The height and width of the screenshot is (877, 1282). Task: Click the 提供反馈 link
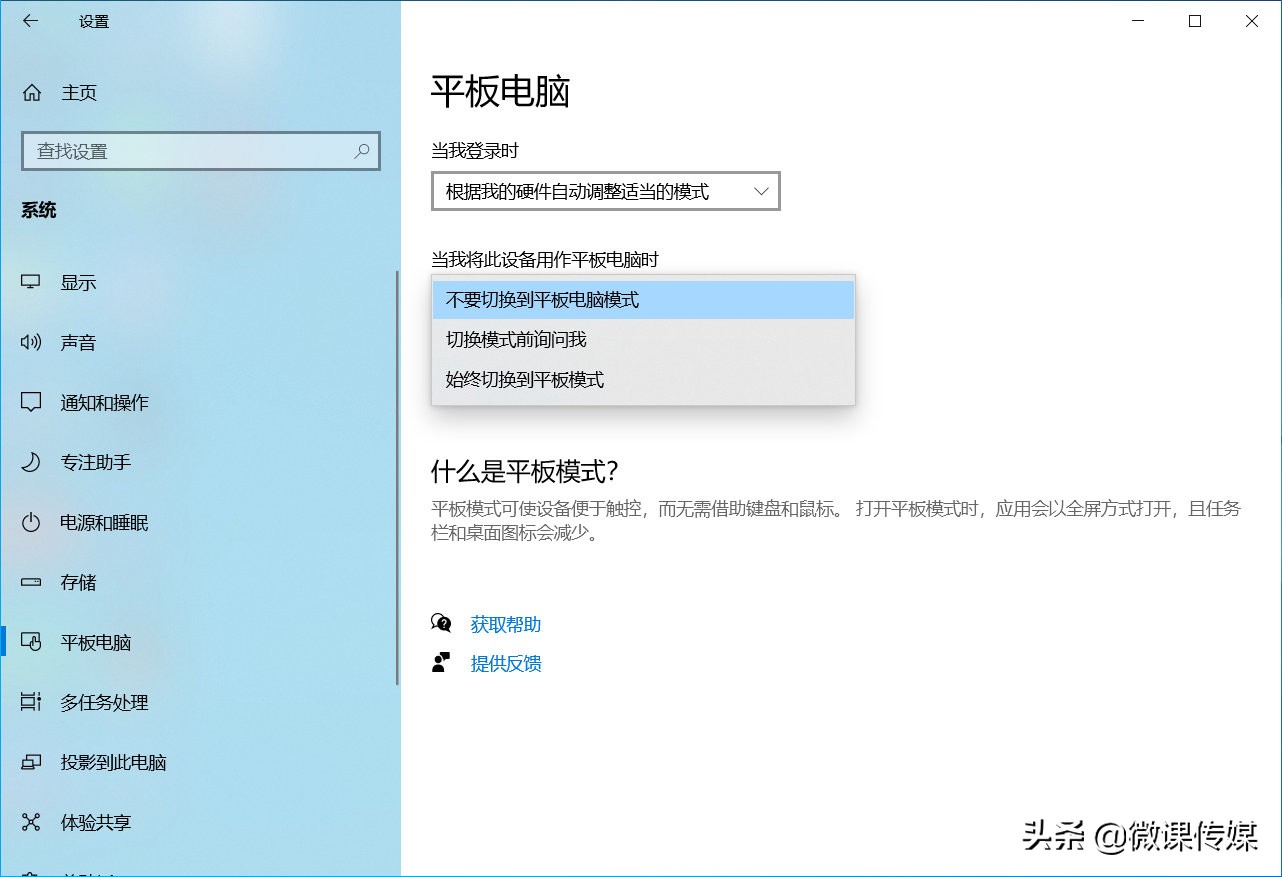tap(506, 663)
